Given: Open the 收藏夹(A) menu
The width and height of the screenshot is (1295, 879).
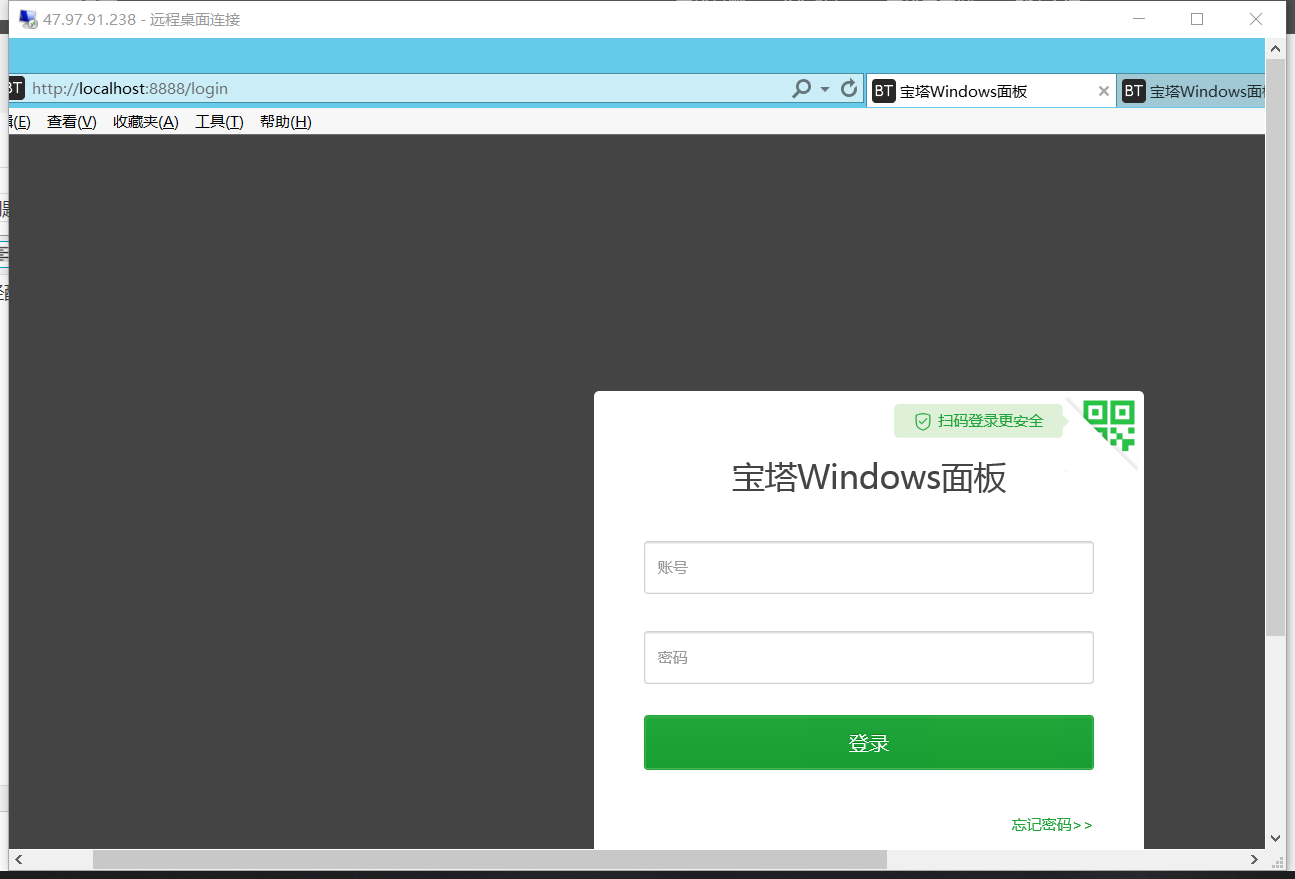Looking at the screenshot, I should [x=146, y=122].
